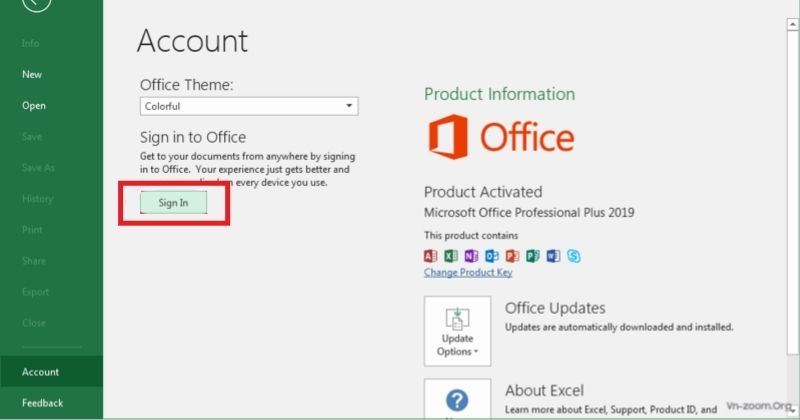The width and height of the screenshot is (800, 420).
Task: Select the Account sidebar item
Action: (51, 372)
